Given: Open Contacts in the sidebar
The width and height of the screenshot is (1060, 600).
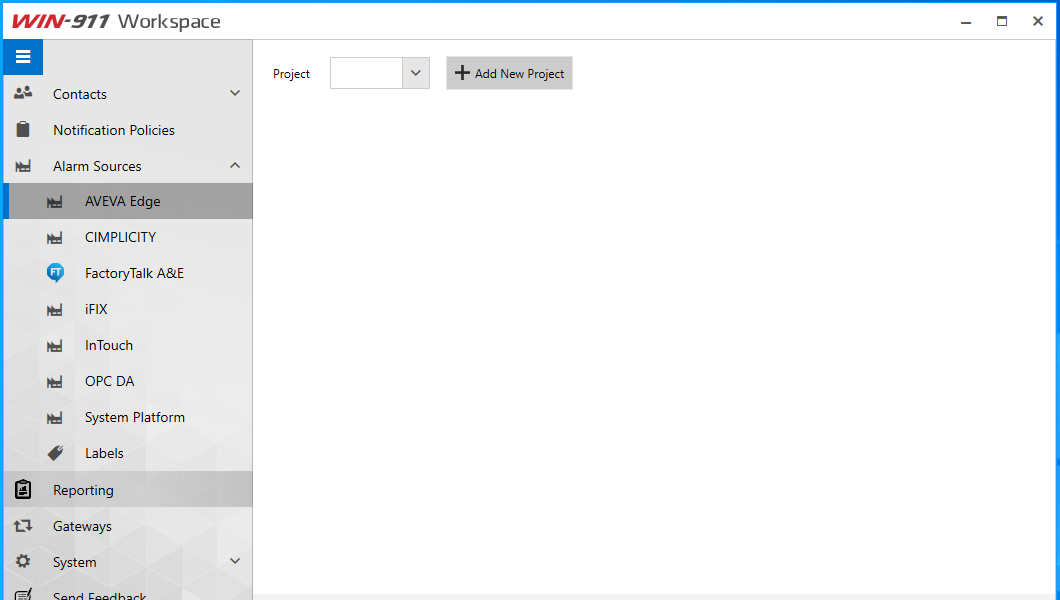Looking at the screenshot, I should tap(128, 93).
